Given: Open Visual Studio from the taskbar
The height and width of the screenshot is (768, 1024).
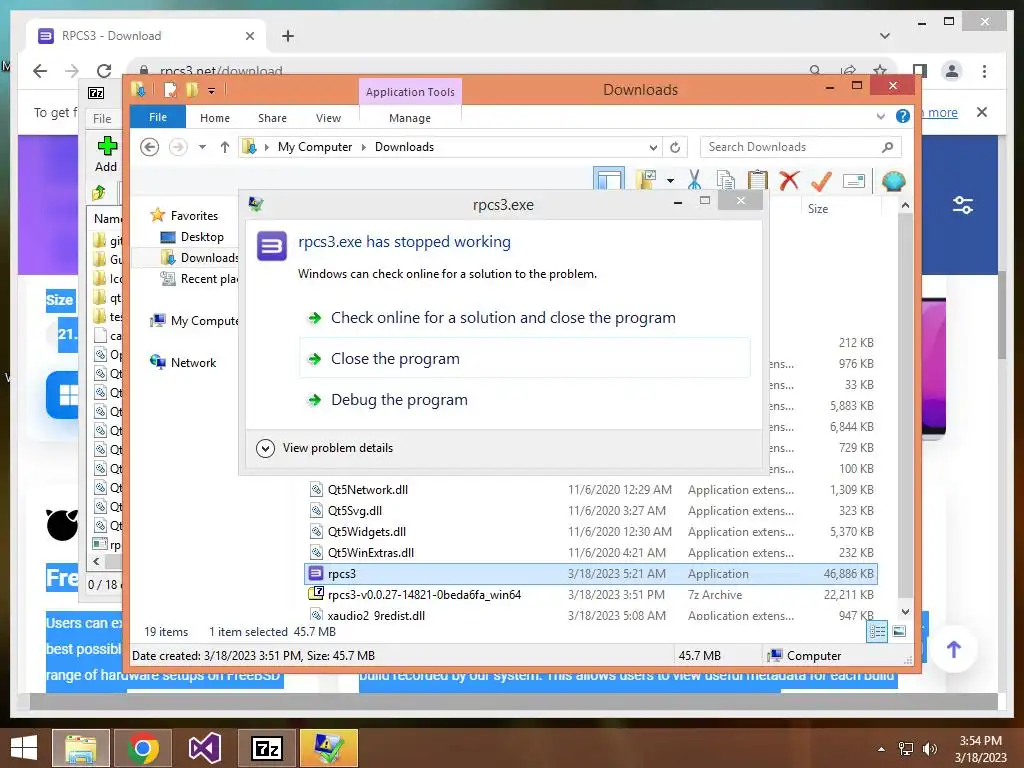Looking at the screenshot, I should tap(205, 748).
